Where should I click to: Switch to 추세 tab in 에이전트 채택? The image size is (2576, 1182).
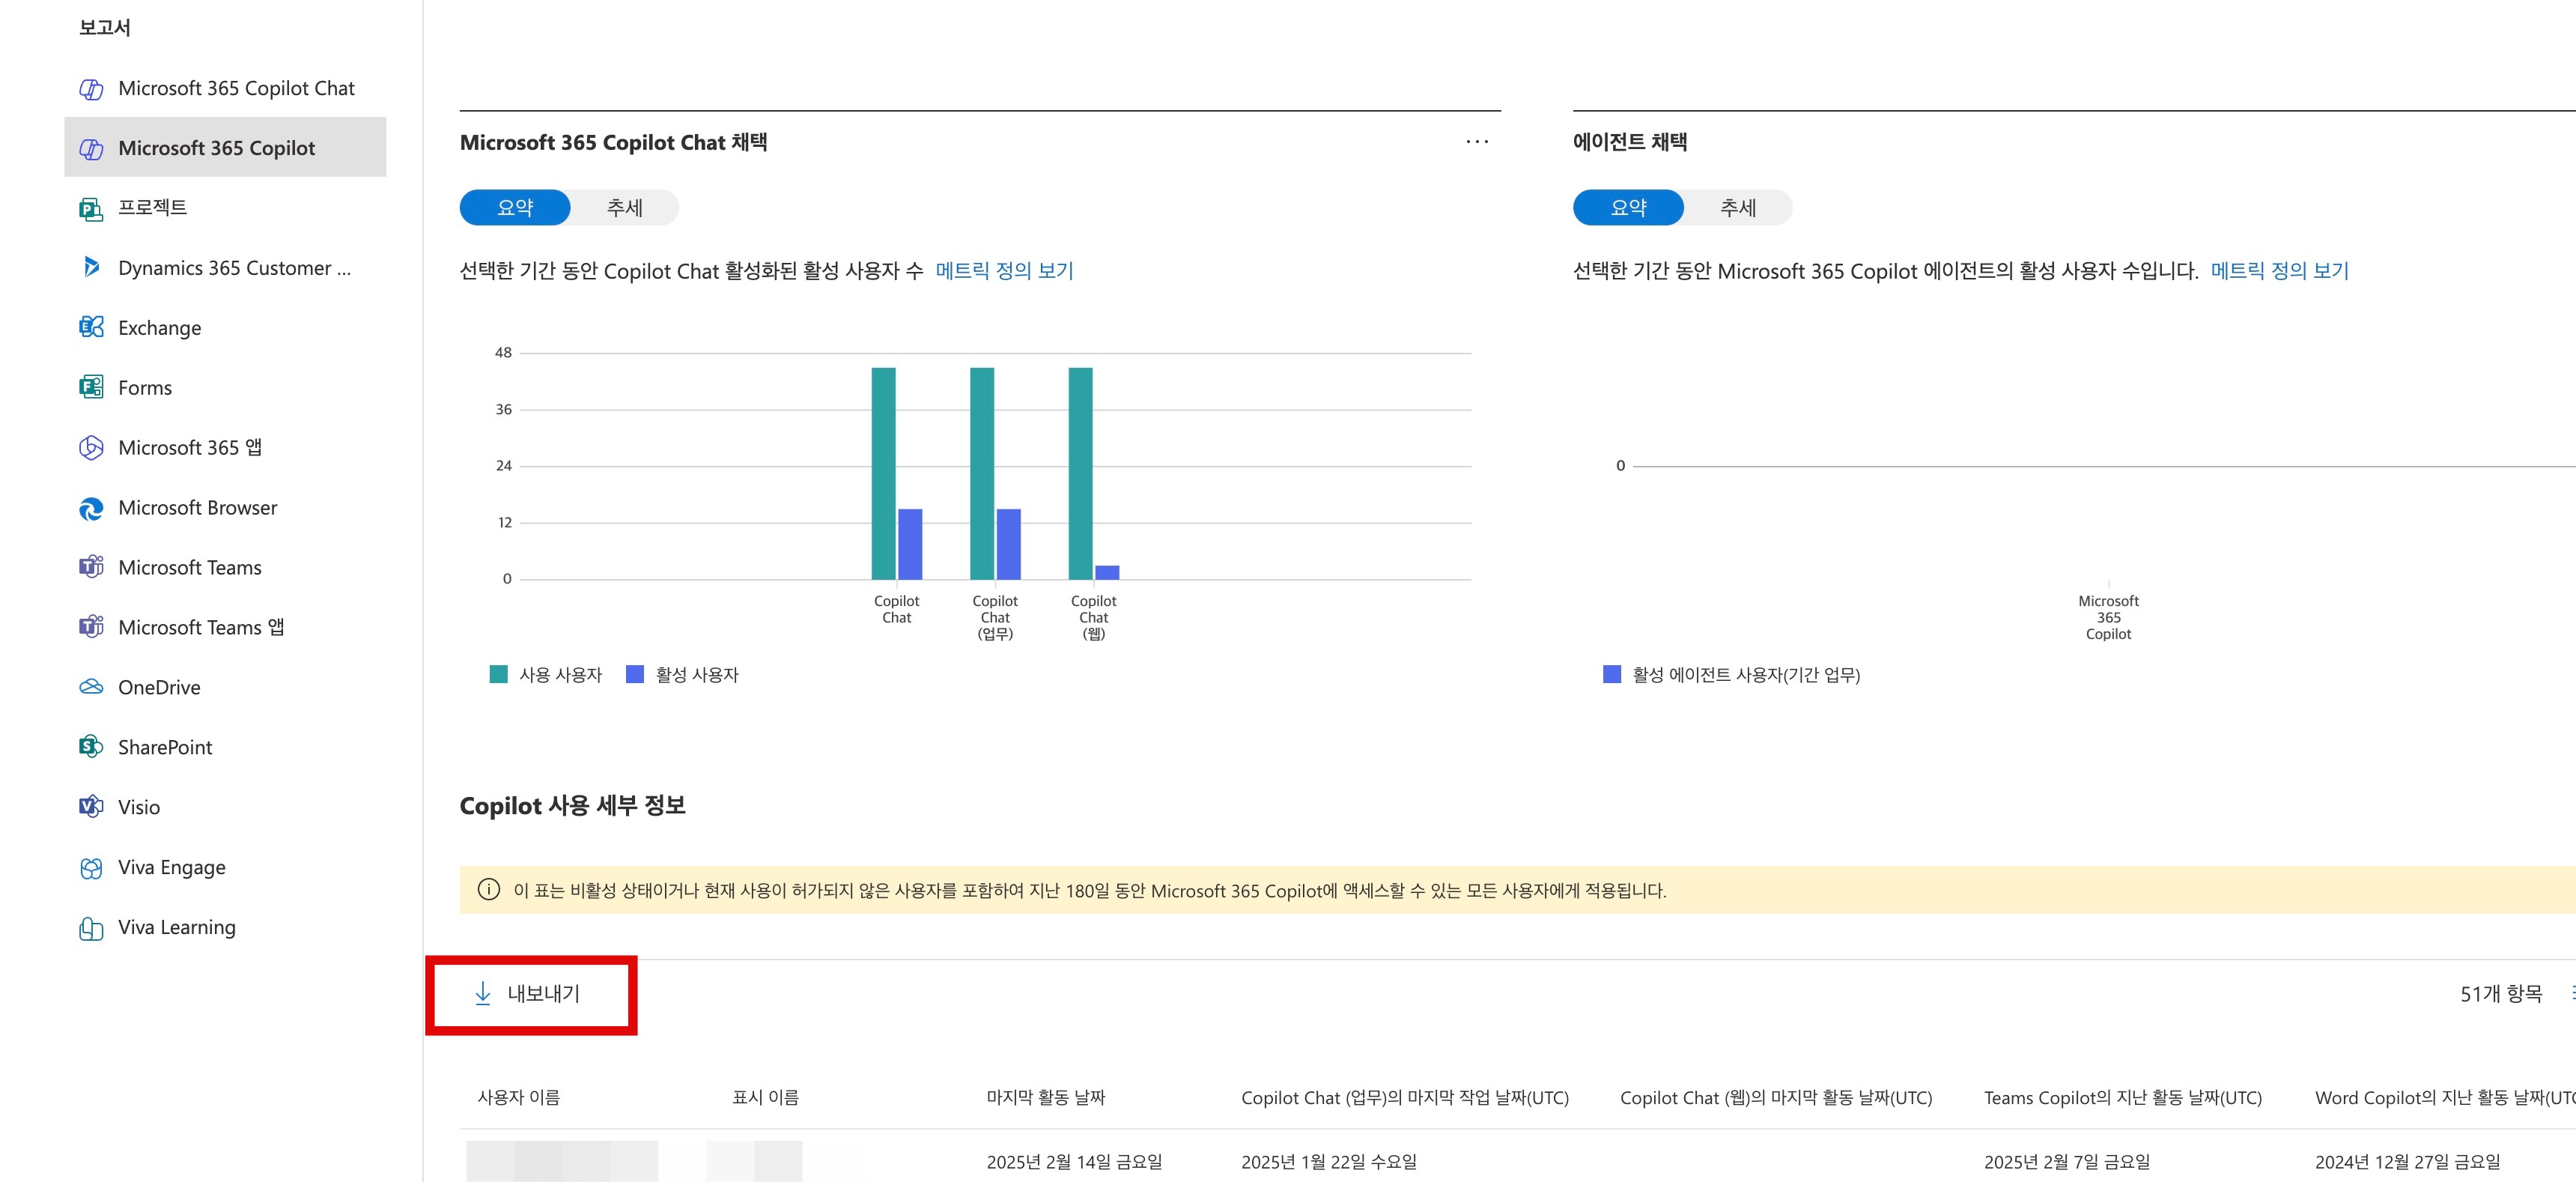point(1738,208)
